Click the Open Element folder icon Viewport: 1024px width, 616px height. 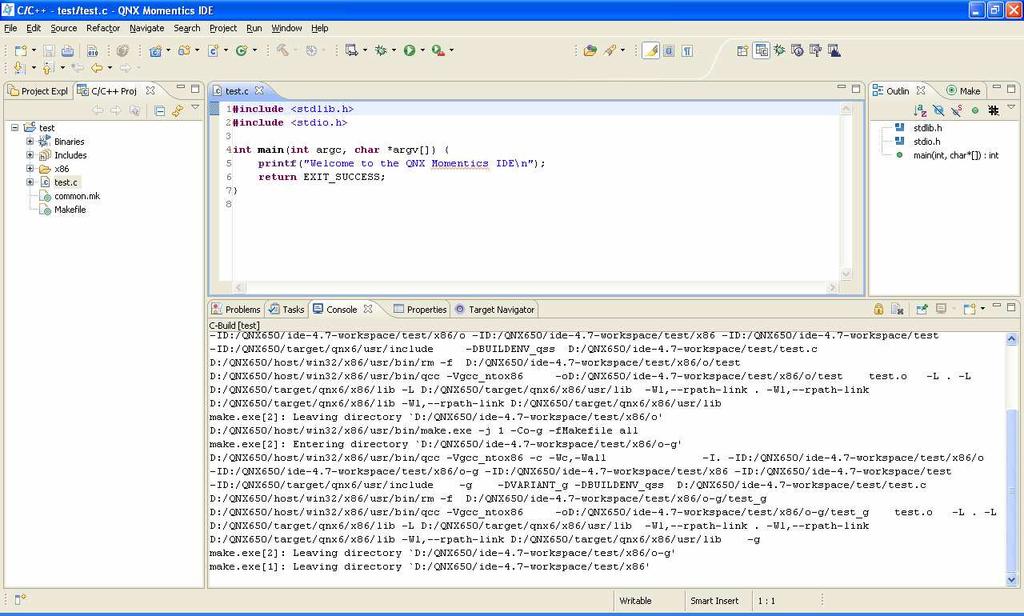pyautogui.click(x=590, y=51)
